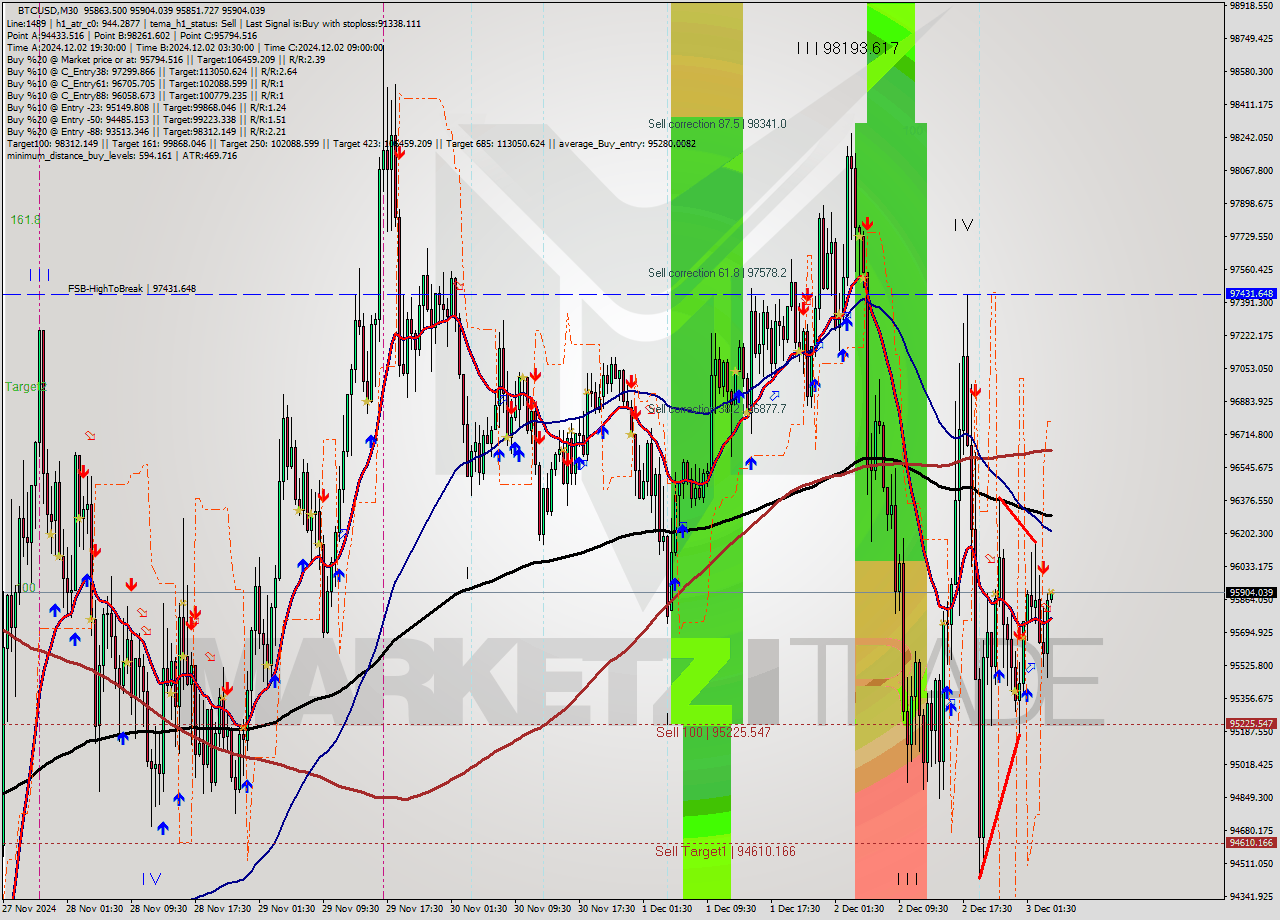Click 'Sell Target1 | 94610.166' label
Image resolution: width=1280 pixels, height=920 pixels.
[725, 851]
